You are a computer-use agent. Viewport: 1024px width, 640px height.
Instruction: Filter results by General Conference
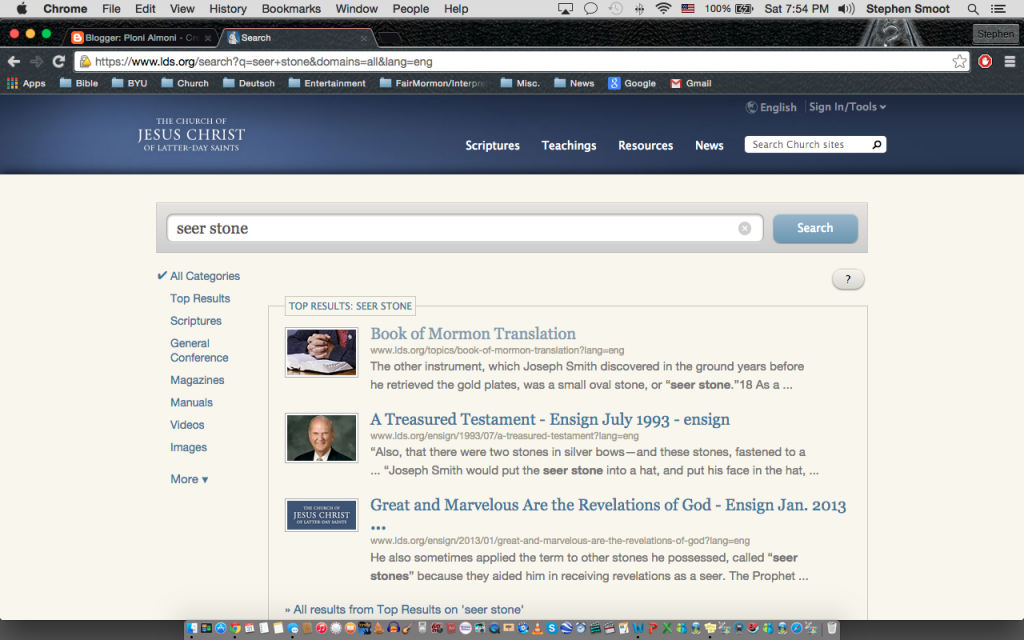[x=199, y=350]
